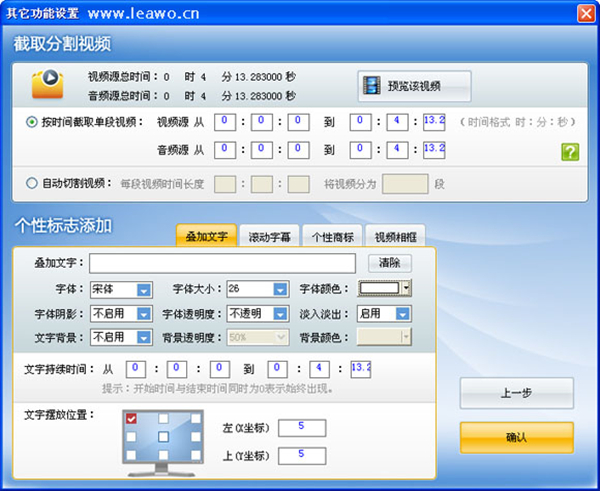
Task: Click the audio source end minute field
Action: 397,150
